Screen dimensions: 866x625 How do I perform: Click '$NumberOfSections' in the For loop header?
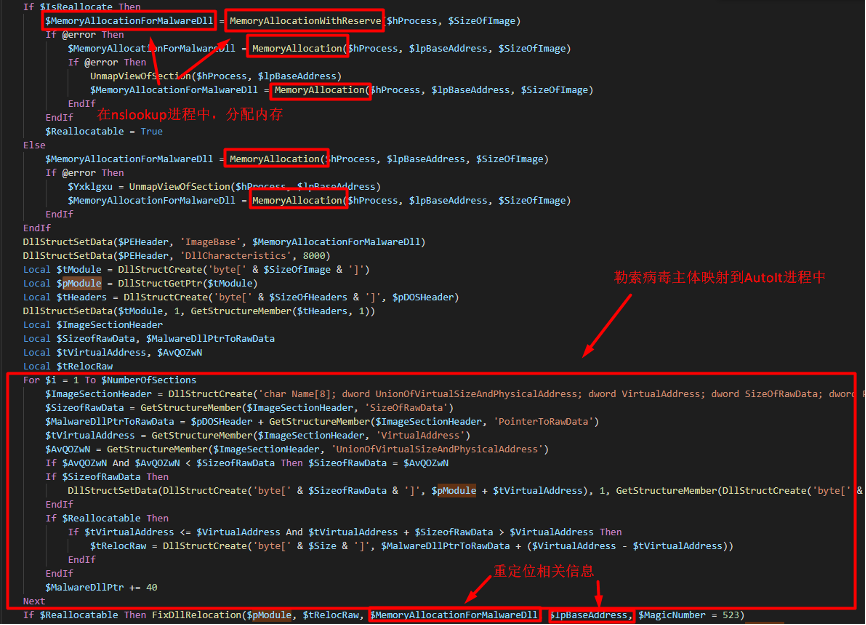[149, 380]
